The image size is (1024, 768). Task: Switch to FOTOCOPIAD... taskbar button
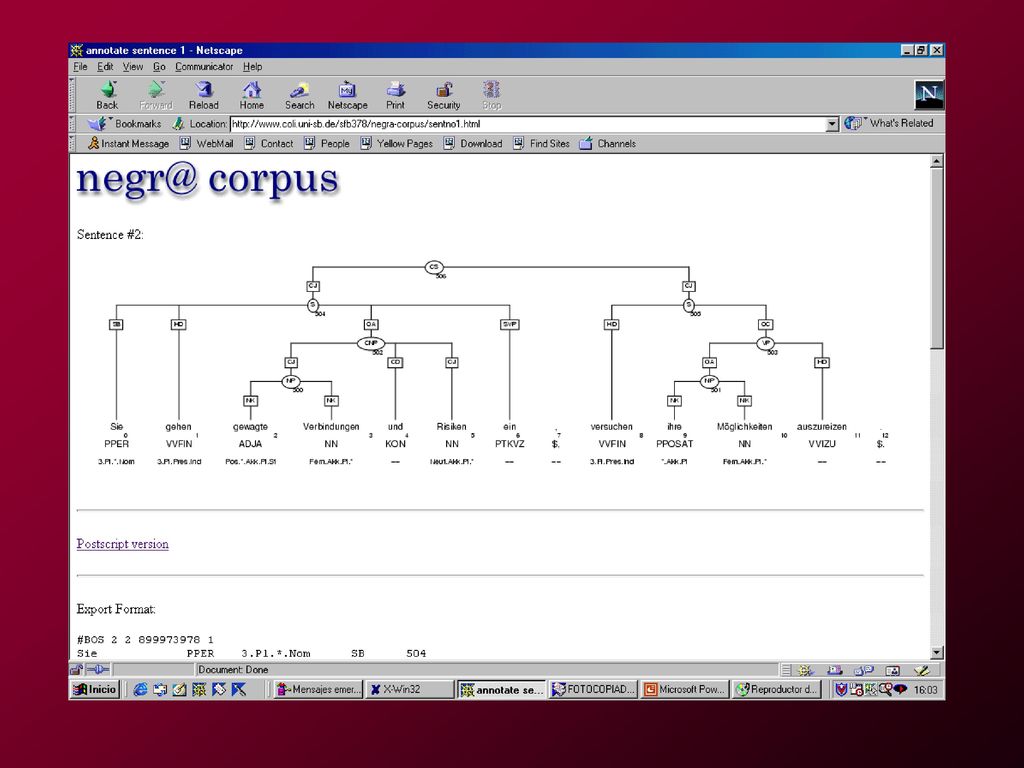[x=592, y=690]
